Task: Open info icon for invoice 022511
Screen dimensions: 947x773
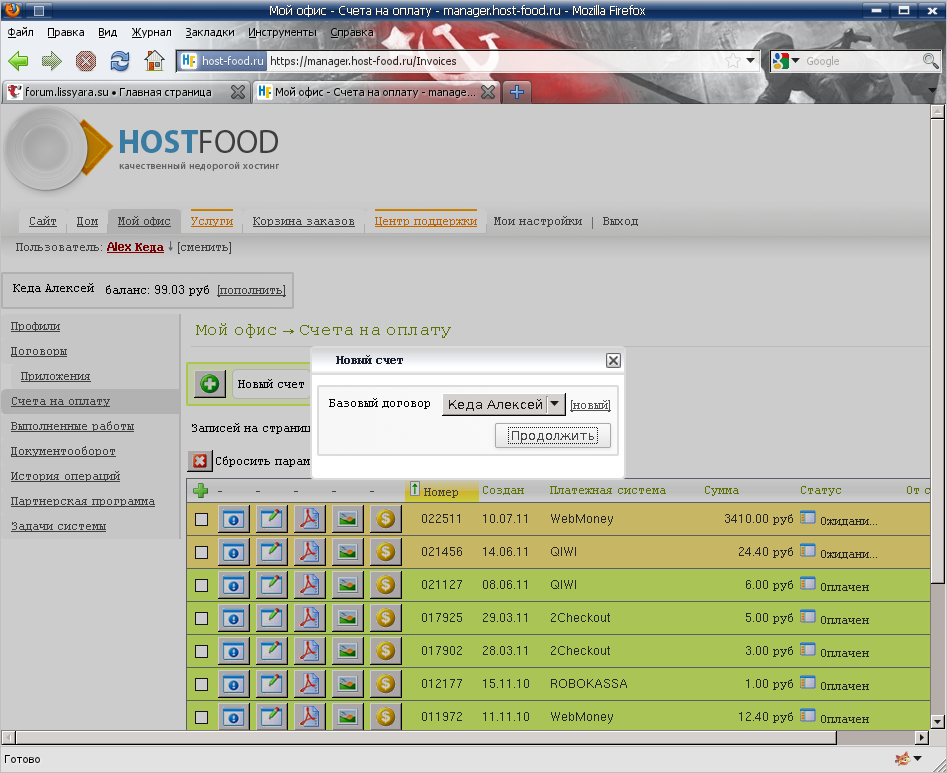Action: [233, 519]
